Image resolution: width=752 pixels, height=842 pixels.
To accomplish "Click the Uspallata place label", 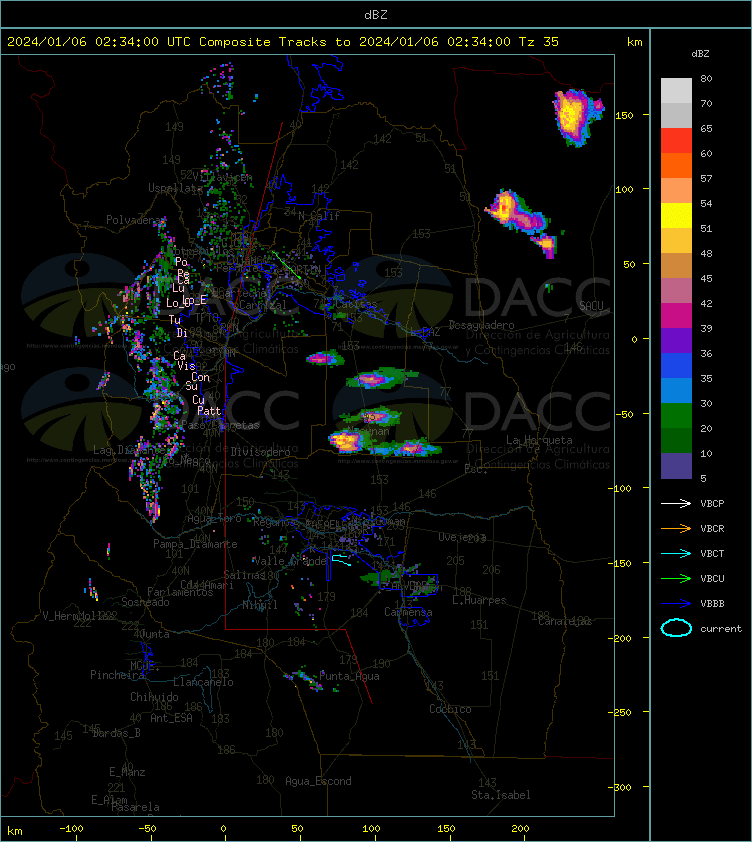I will [175, 188].
